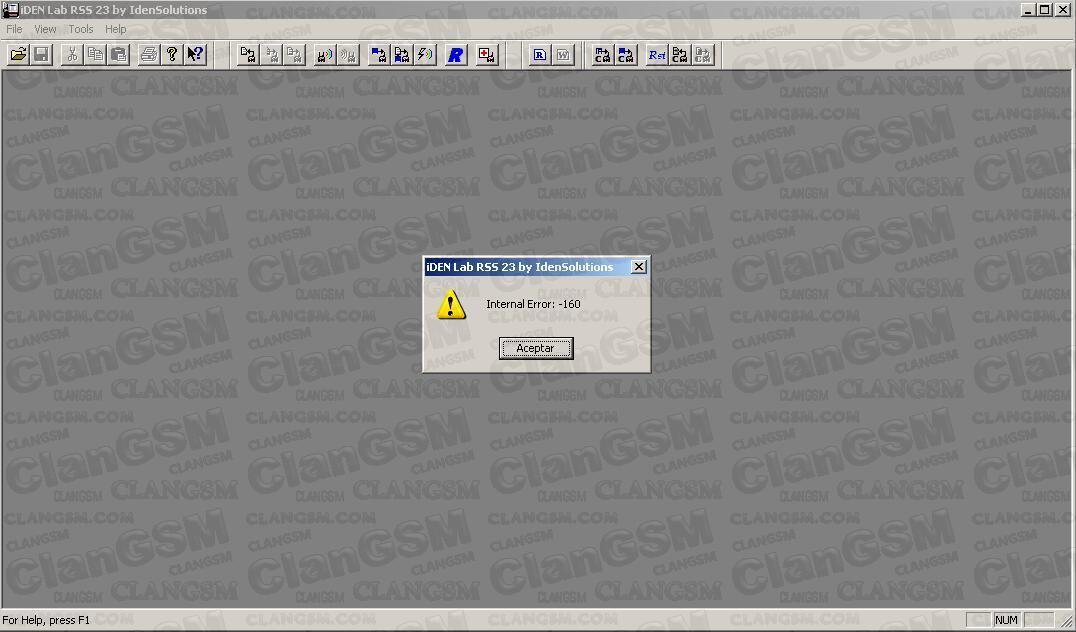Click the Internal Error: -160 message text
Viewport: 1076px width, 632px height.
(x=533, y=303)
